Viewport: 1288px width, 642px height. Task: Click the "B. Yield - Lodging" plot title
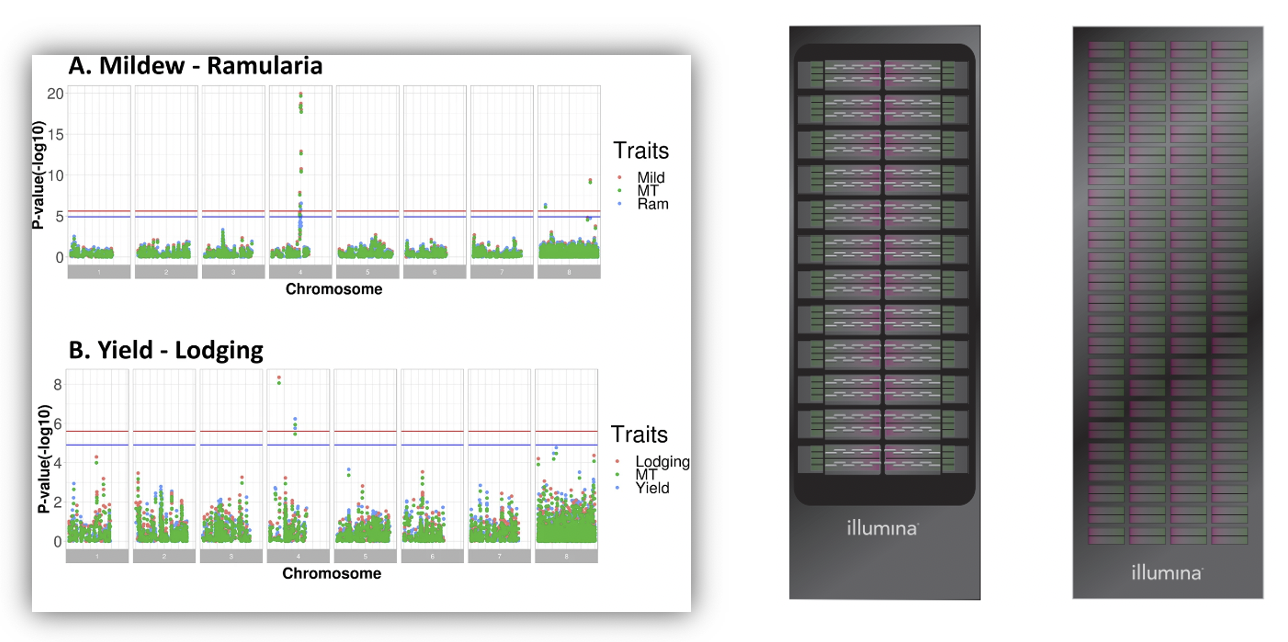pyautogui.click(x=165, y=350)
